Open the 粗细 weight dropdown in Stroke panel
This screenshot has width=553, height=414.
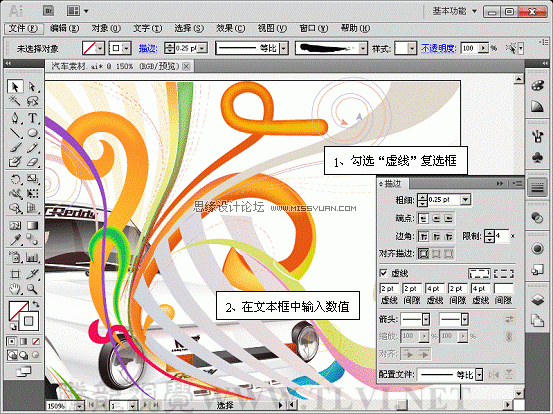pos(466,200)
